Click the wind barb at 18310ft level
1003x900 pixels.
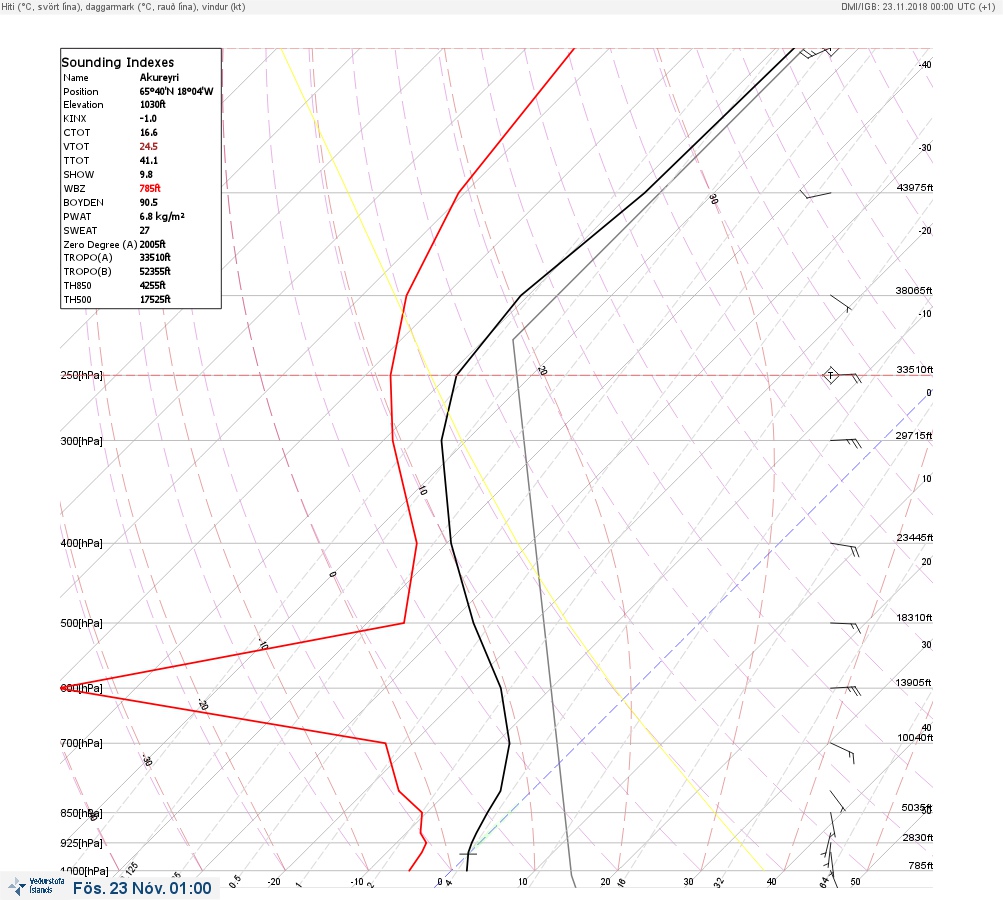pyautogui.click(x=845, y=627)
